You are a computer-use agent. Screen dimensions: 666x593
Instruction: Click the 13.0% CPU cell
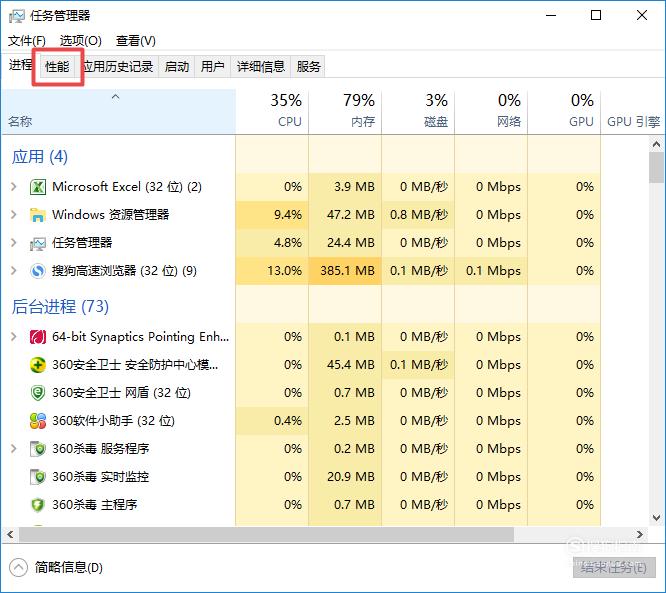[x=272, y=271]
